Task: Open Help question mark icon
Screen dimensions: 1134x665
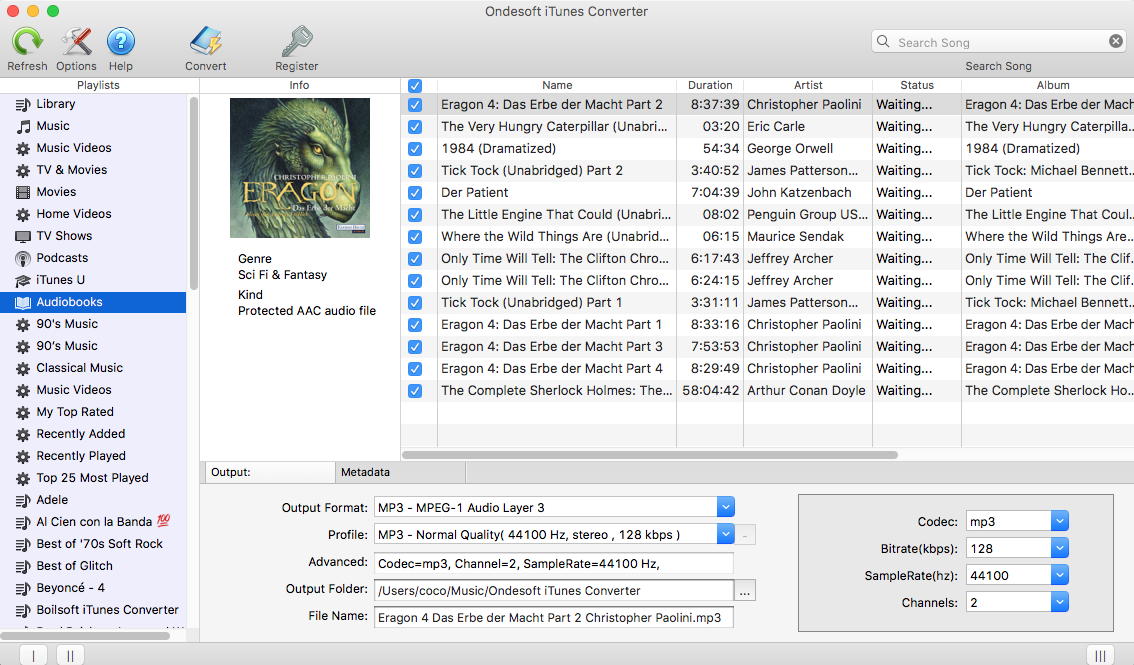Action: click(121, 41)
